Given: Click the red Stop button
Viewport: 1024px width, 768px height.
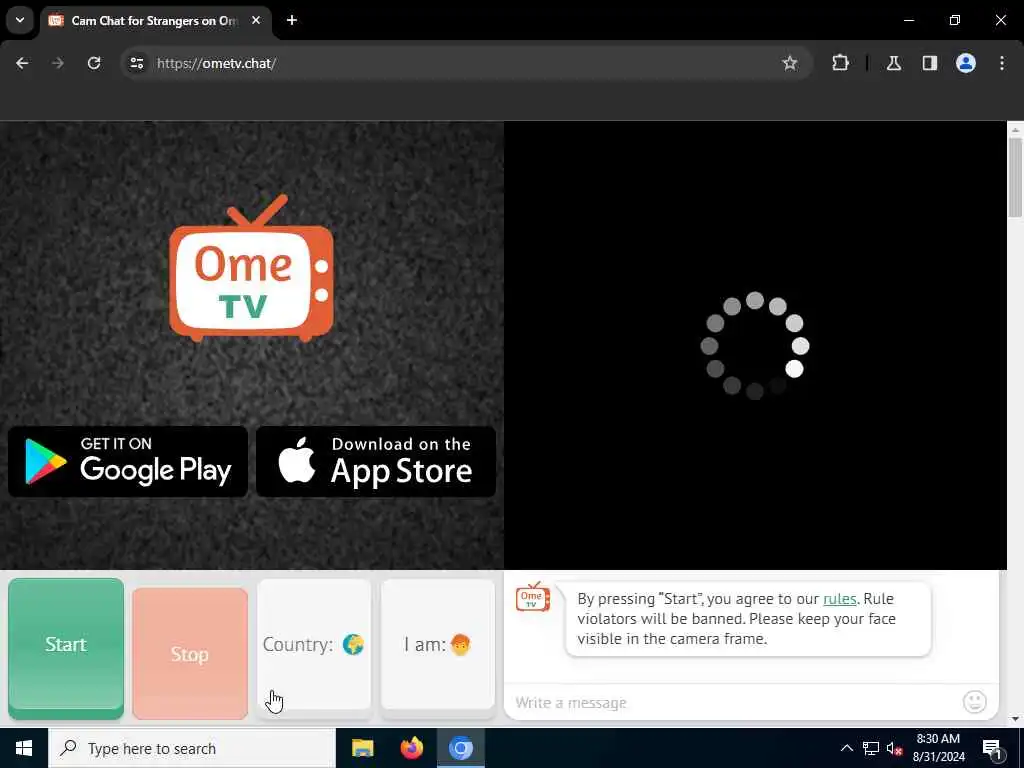Looking at the screenshot, I should [190, 653].
